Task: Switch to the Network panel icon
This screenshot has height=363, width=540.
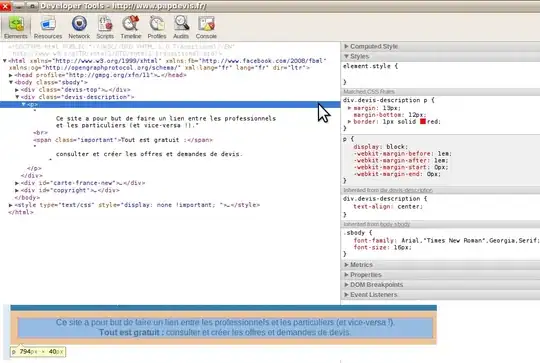Action: tap(79, 28)
